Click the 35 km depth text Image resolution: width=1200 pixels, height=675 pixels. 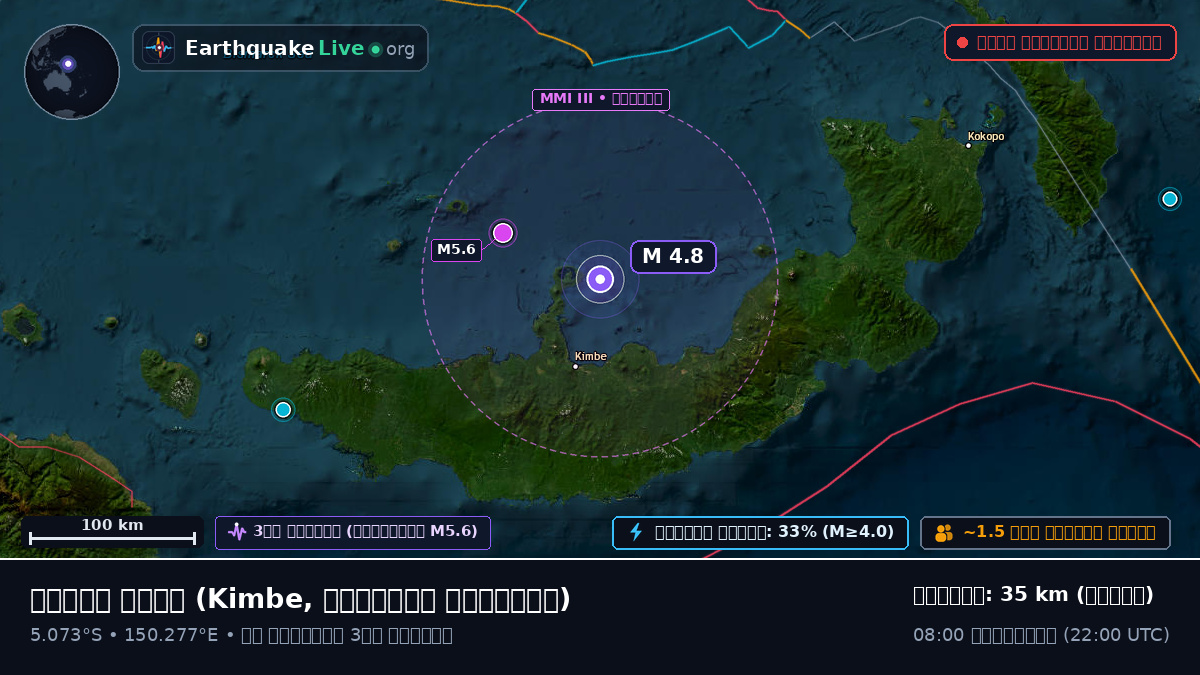(1033, 595)
